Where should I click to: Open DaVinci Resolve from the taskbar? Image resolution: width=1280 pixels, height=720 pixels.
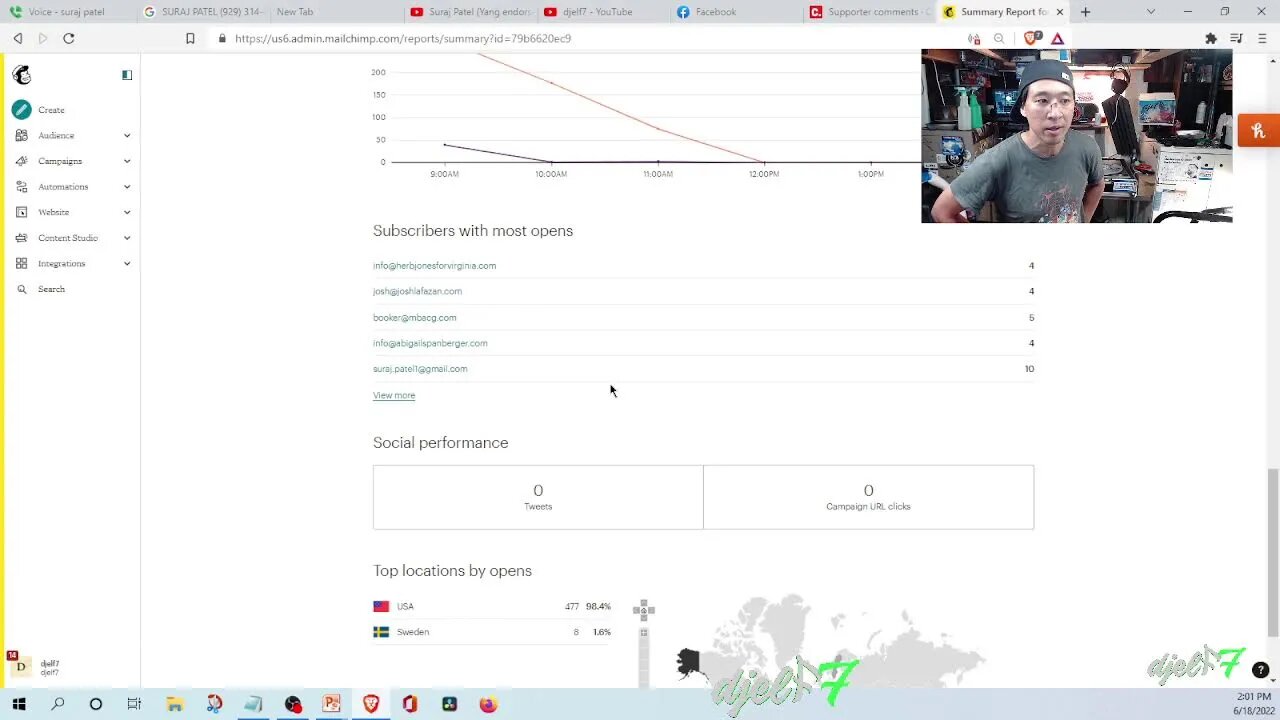449,704
